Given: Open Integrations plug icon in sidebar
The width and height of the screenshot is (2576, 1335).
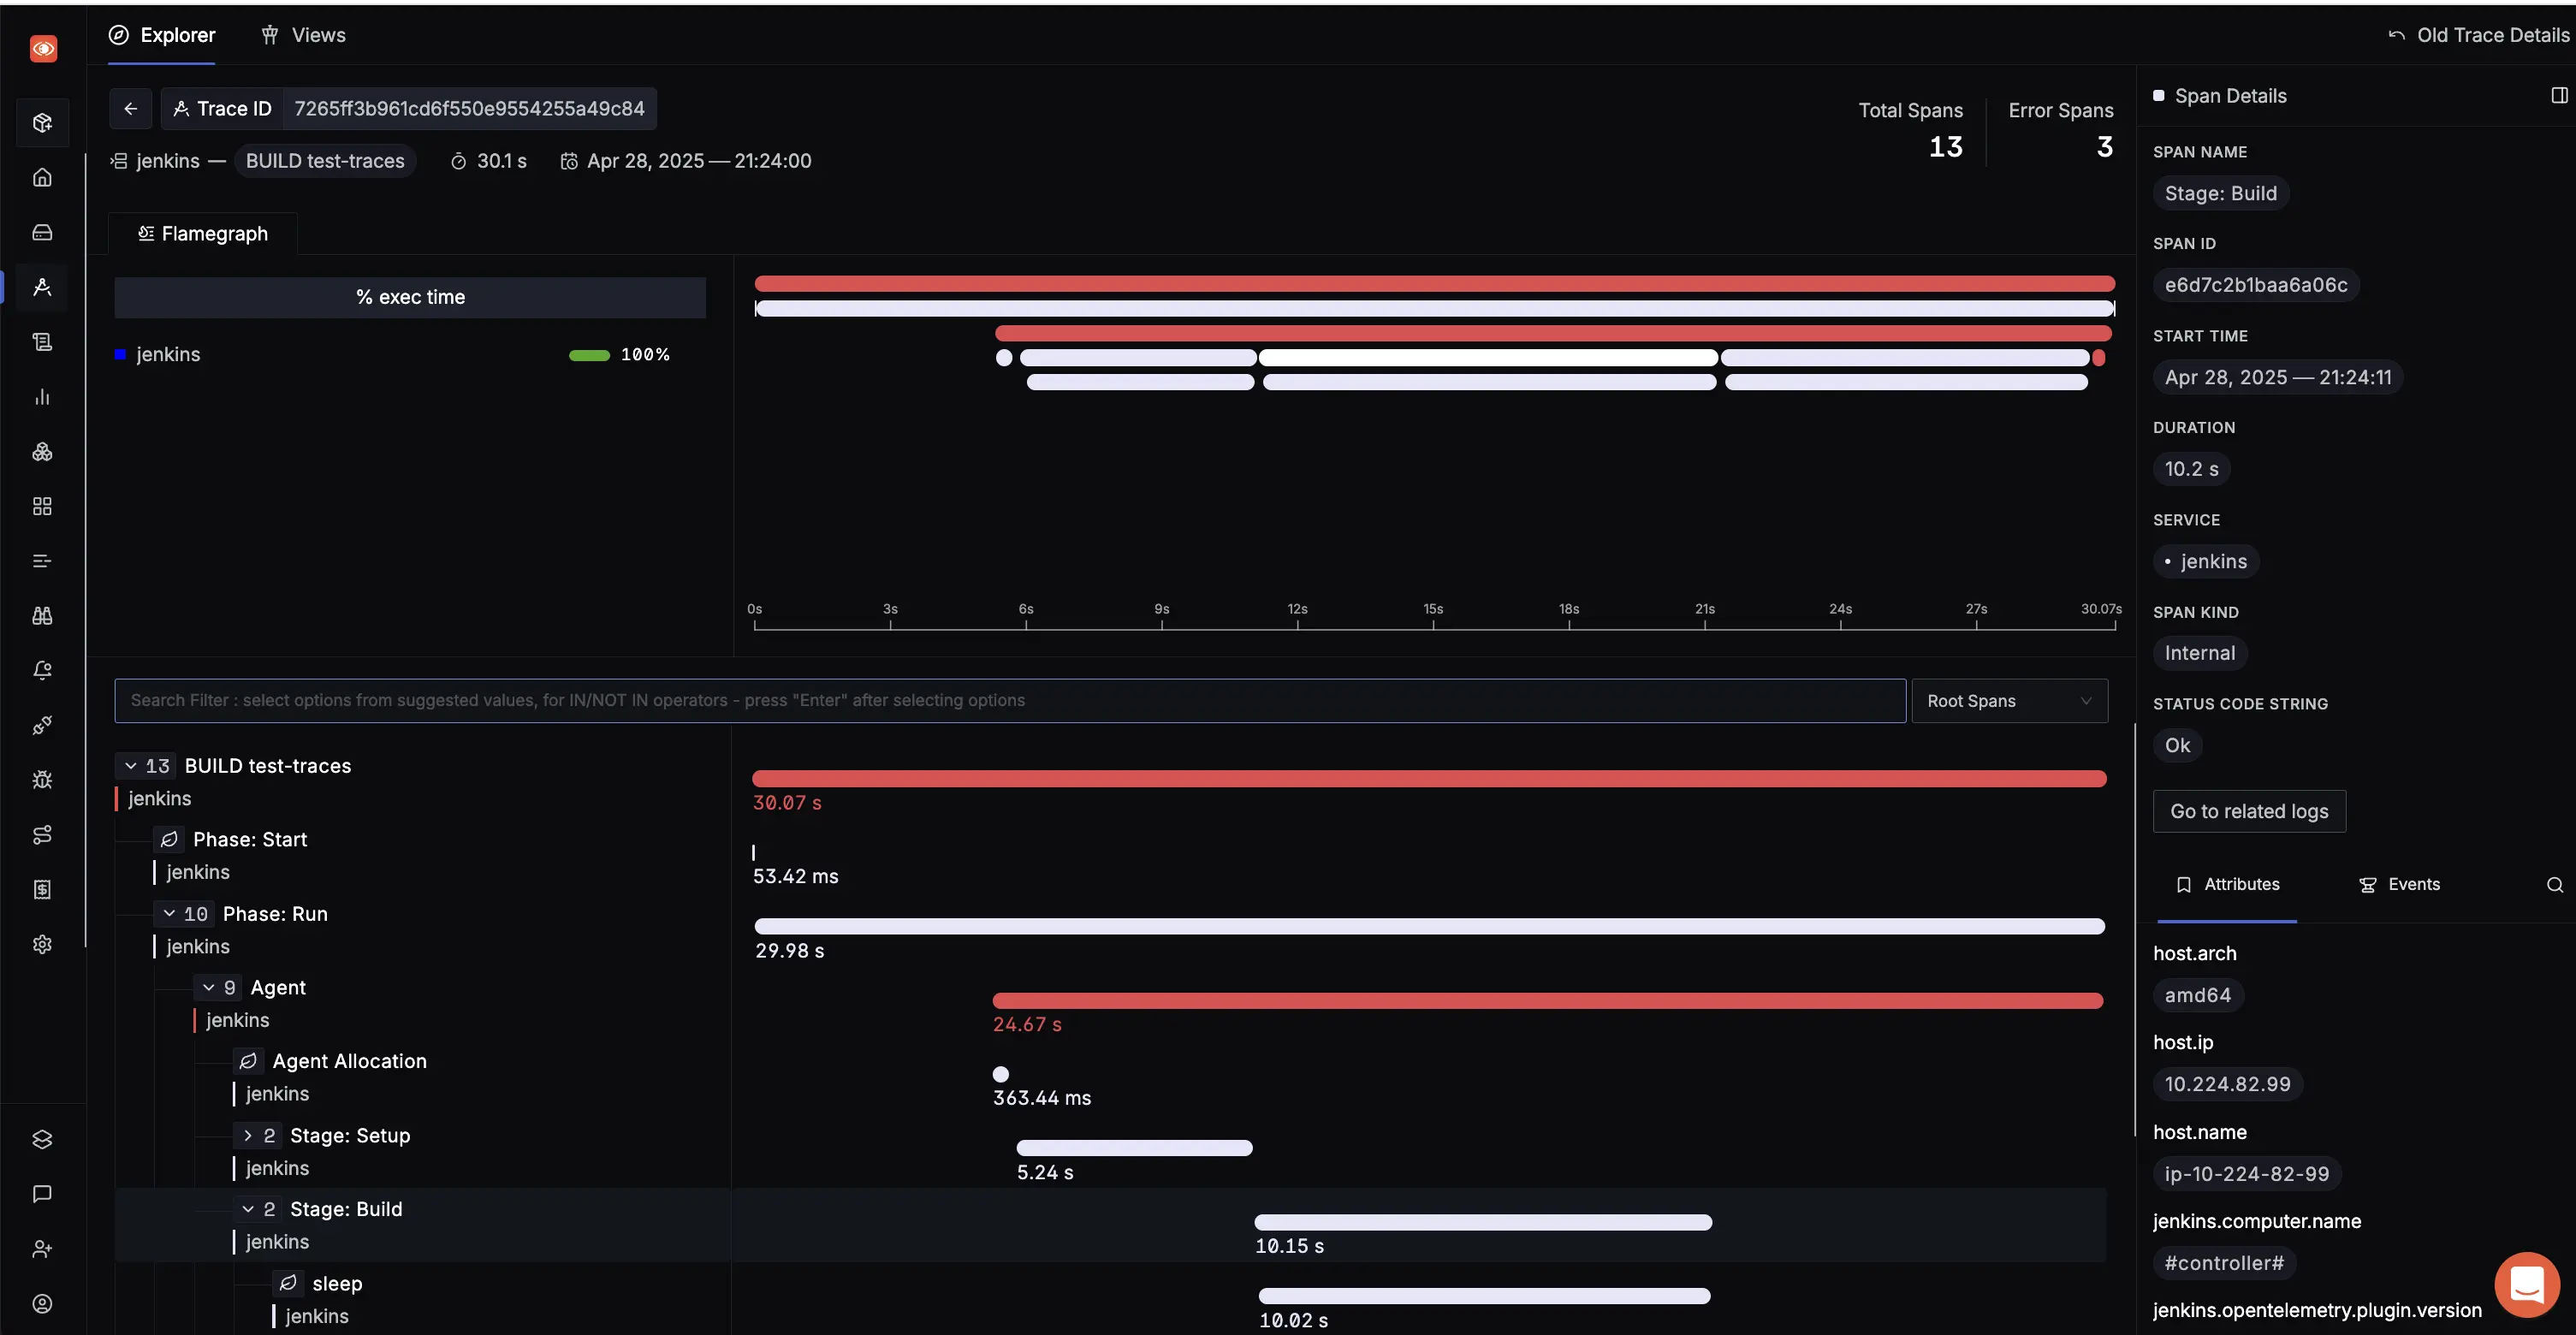Looking at the screenshot, I should (x=42, y=725).
